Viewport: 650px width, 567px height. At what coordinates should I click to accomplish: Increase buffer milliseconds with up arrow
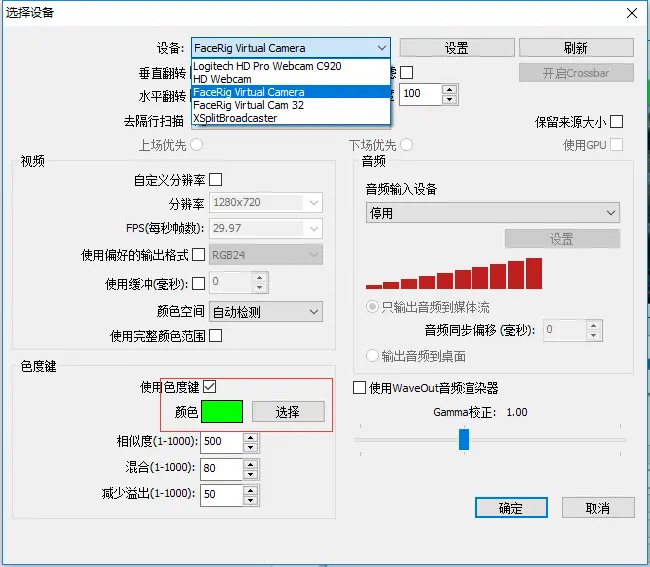[260, 277]
